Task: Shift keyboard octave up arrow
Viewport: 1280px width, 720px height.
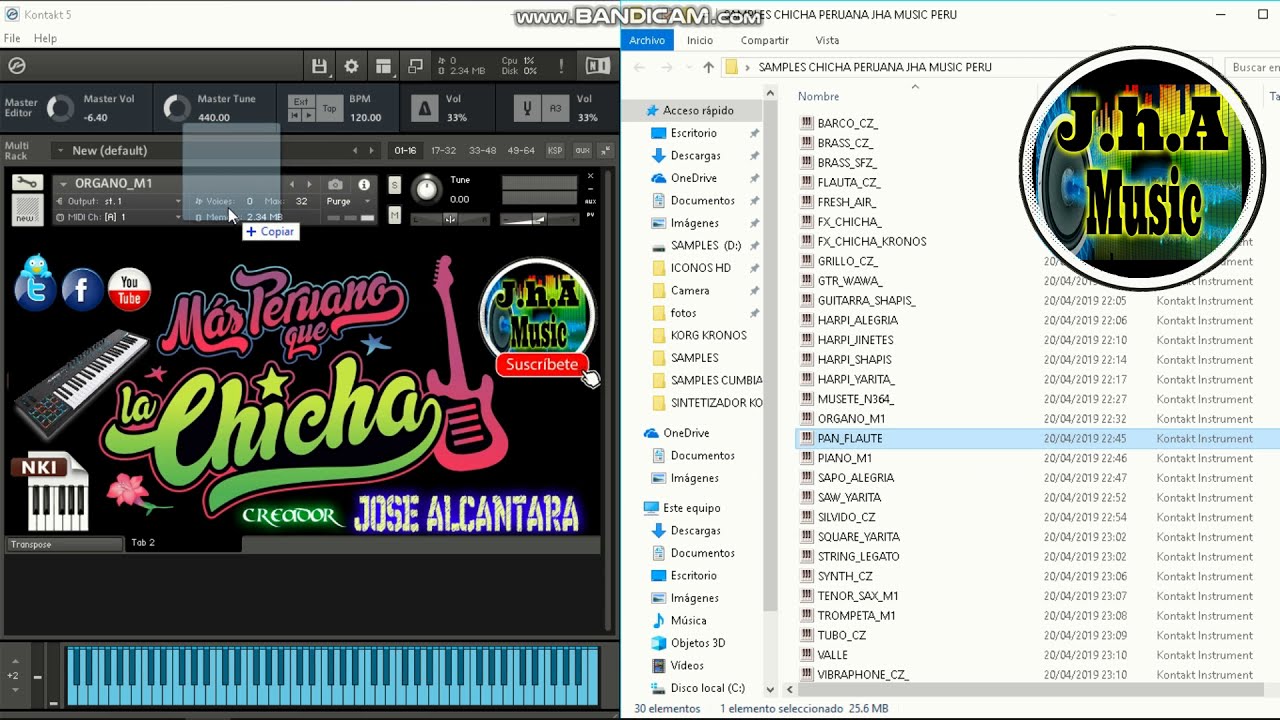Action: coord(14,661)
